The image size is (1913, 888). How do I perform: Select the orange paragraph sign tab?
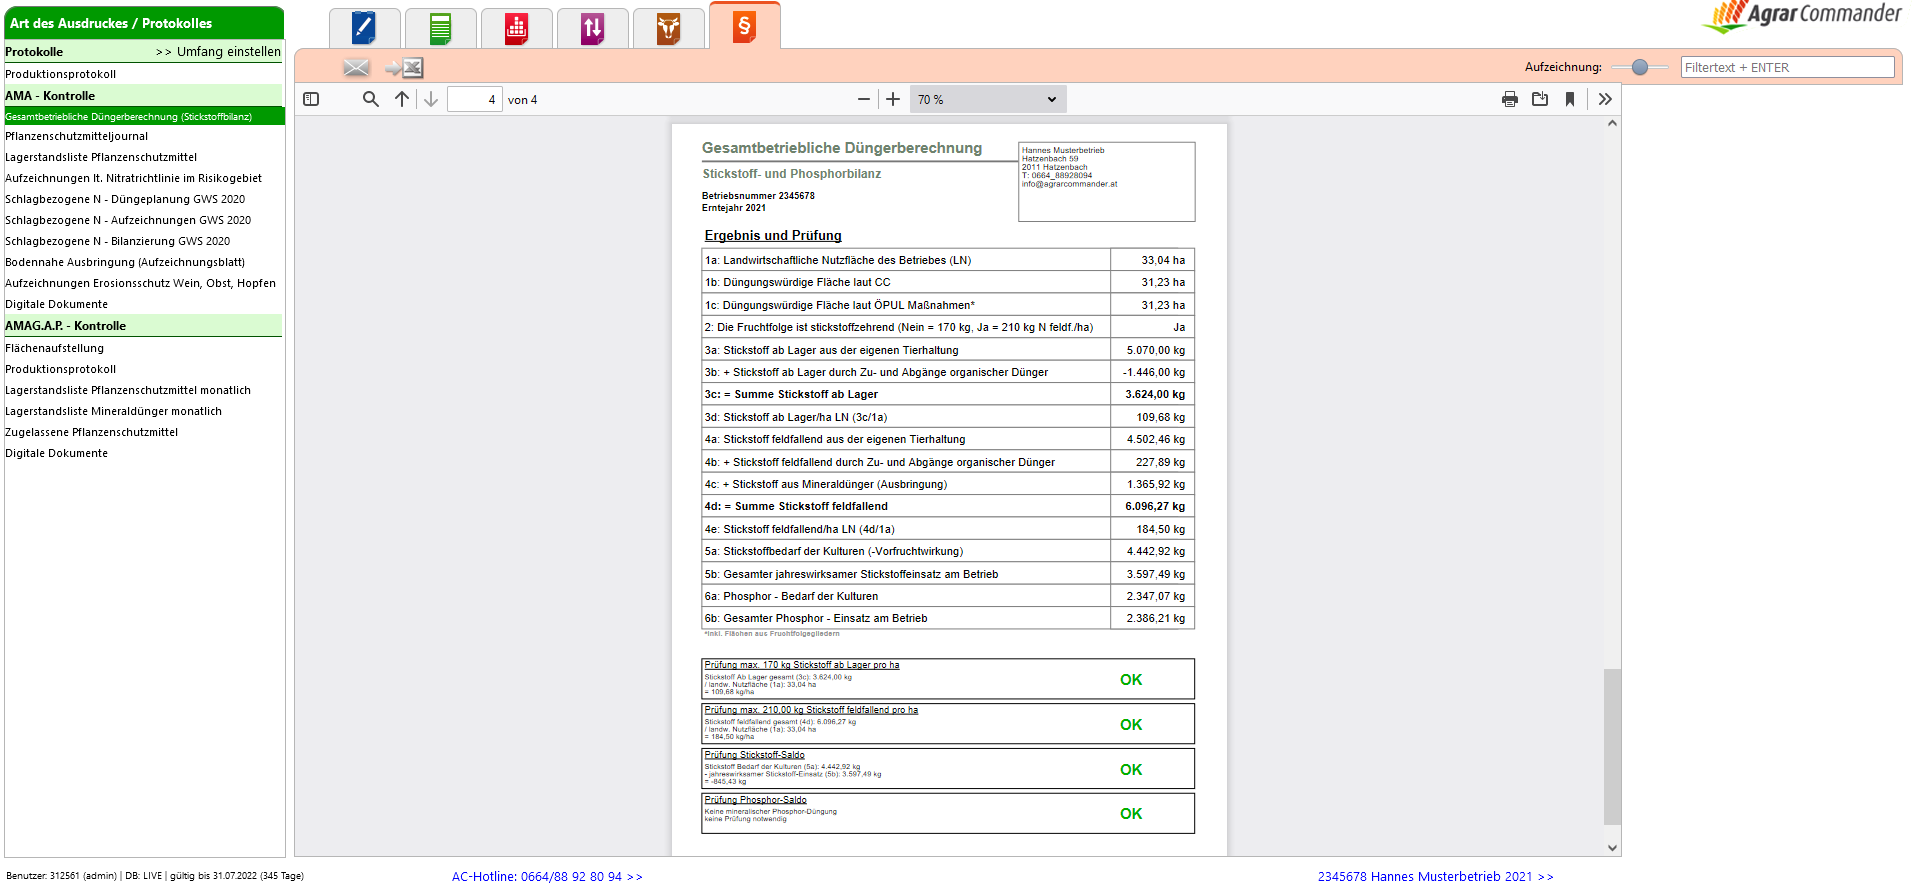tap(744, 26)
